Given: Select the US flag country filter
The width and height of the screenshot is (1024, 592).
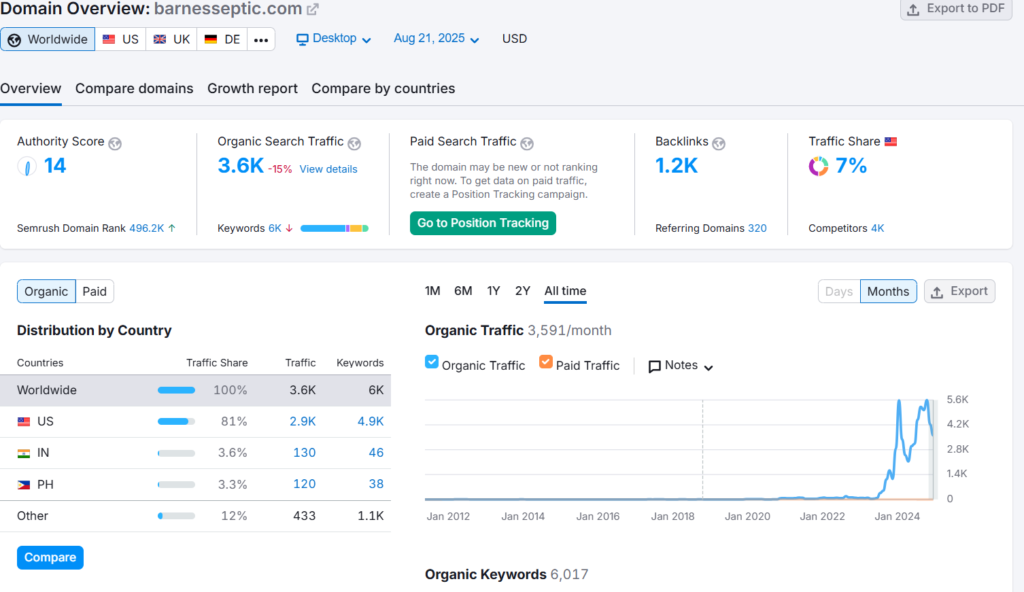Looking at the screenshot, I should point(121,39).
